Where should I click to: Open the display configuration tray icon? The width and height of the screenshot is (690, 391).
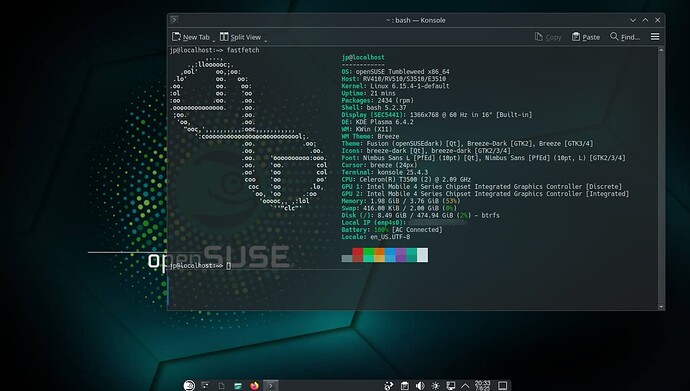pos(451,386)
